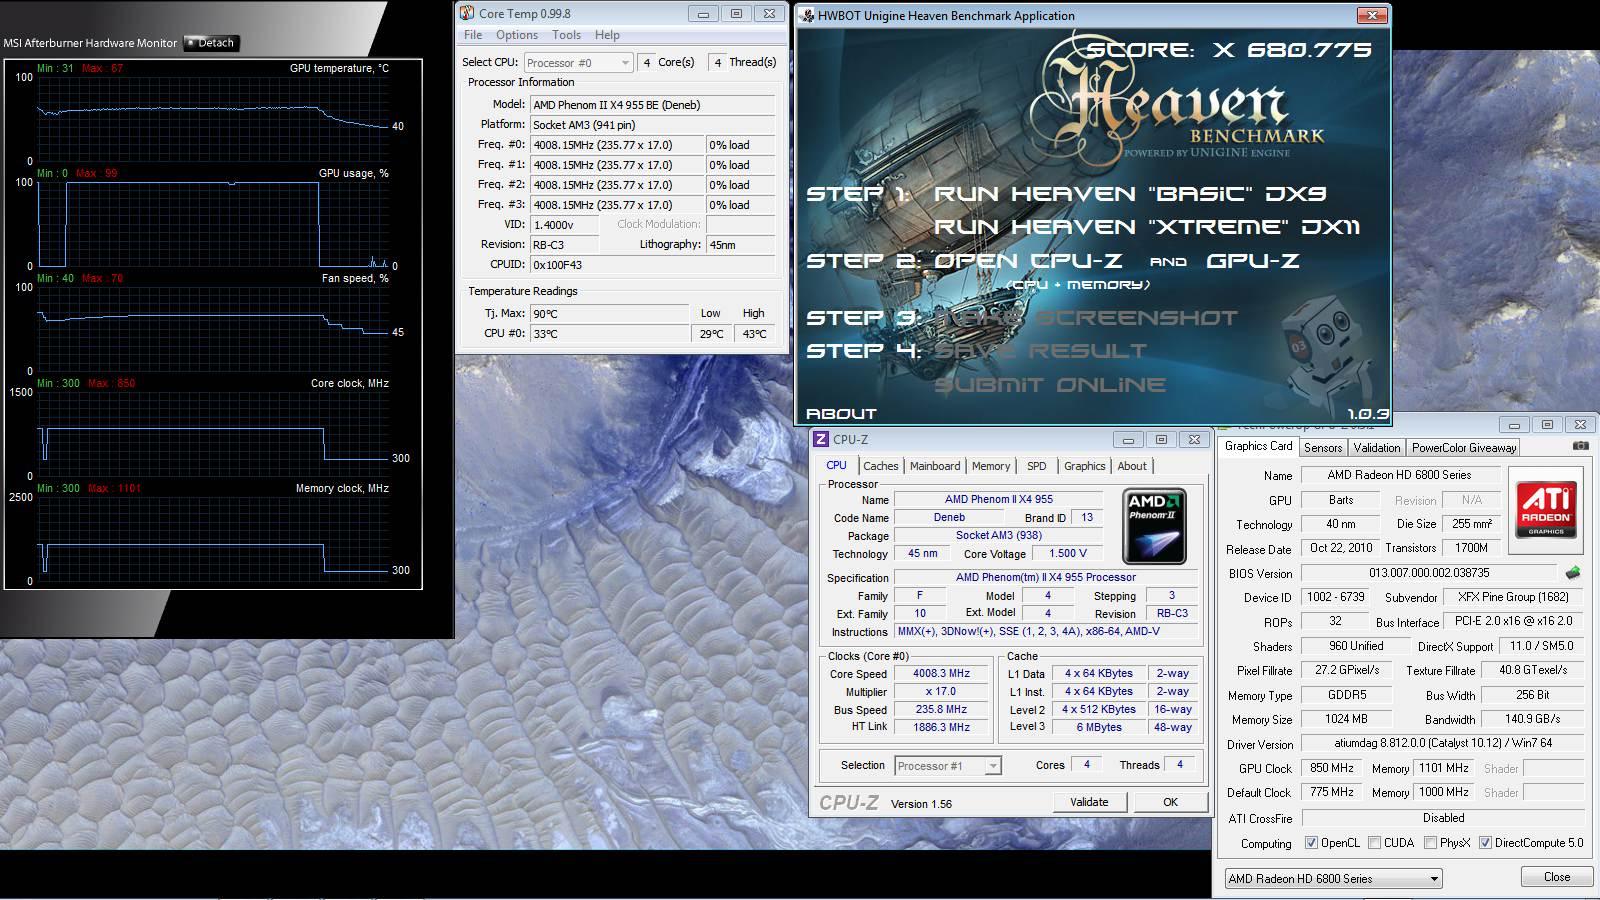
Task: Toggle the DirectCompute 5.0 checkbox
Action: 1485,843
